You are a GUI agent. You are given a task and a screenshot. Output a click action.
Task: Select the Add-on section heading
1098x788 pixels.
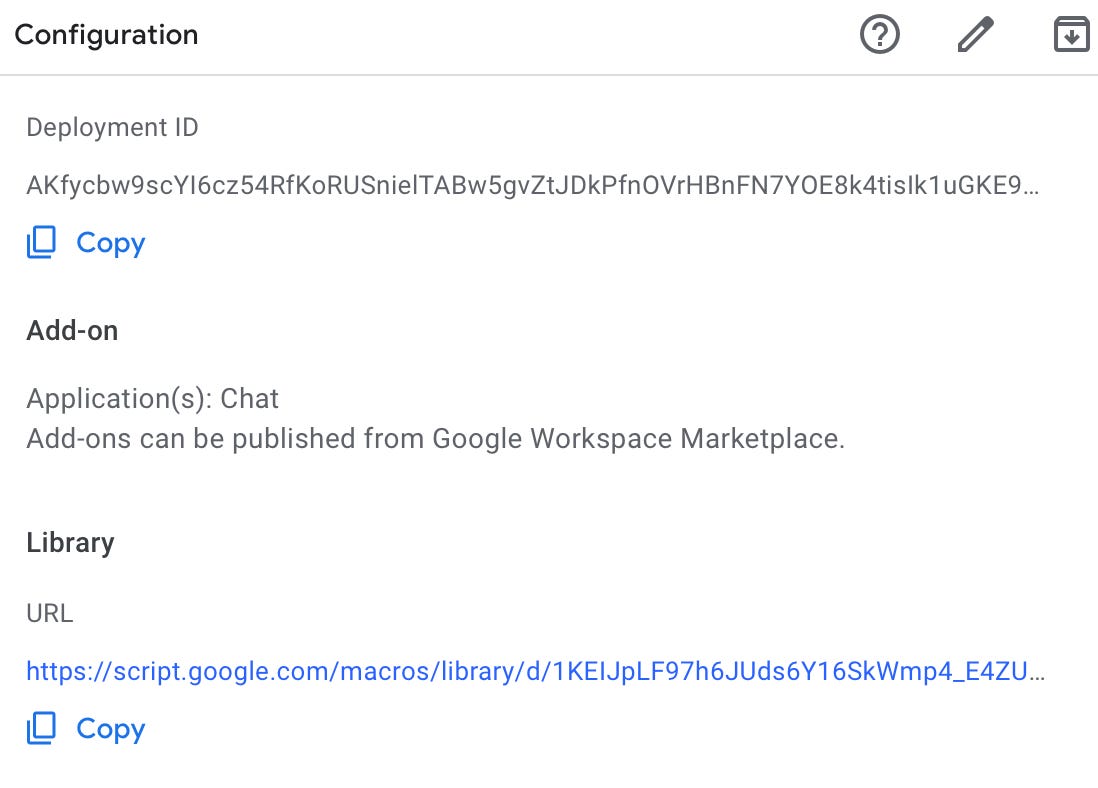[72, 331]
